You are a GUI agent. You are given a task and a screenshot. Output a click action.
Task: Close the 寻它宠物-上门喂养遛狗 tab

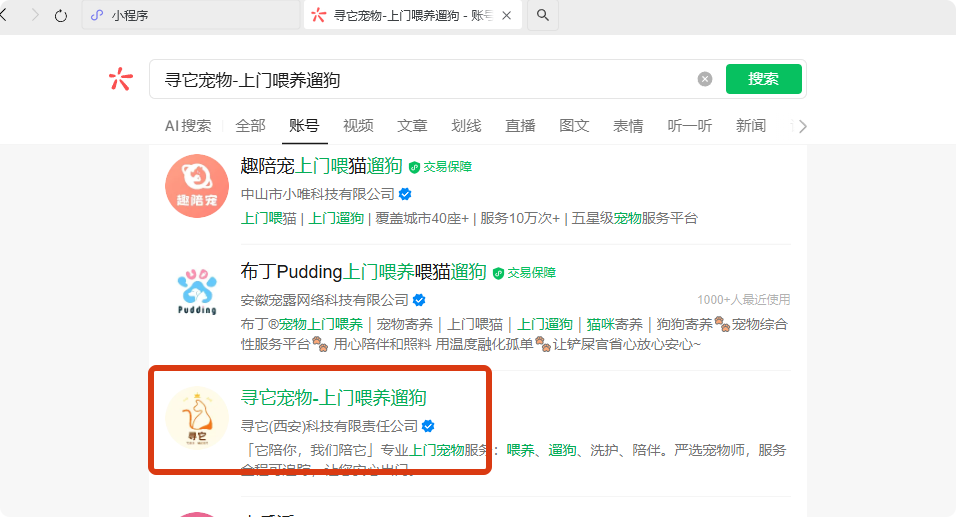[507, 16]
